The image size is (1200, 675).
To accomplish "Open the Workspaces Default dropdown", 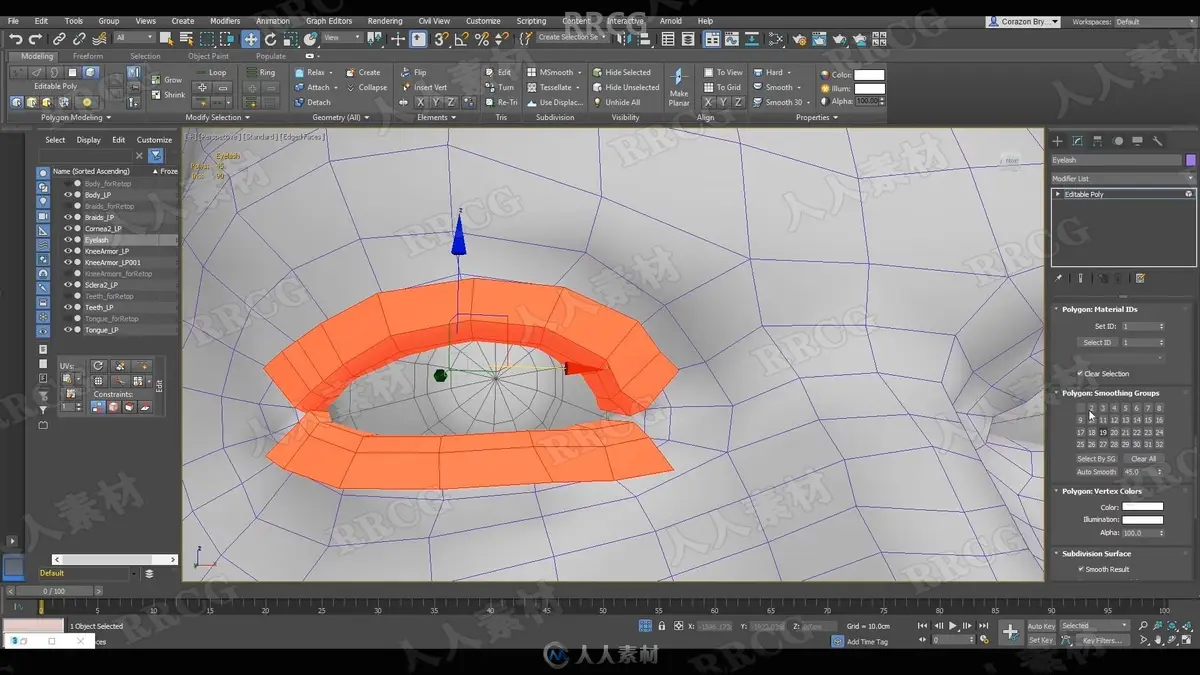I will click(x=1154, y=21).
